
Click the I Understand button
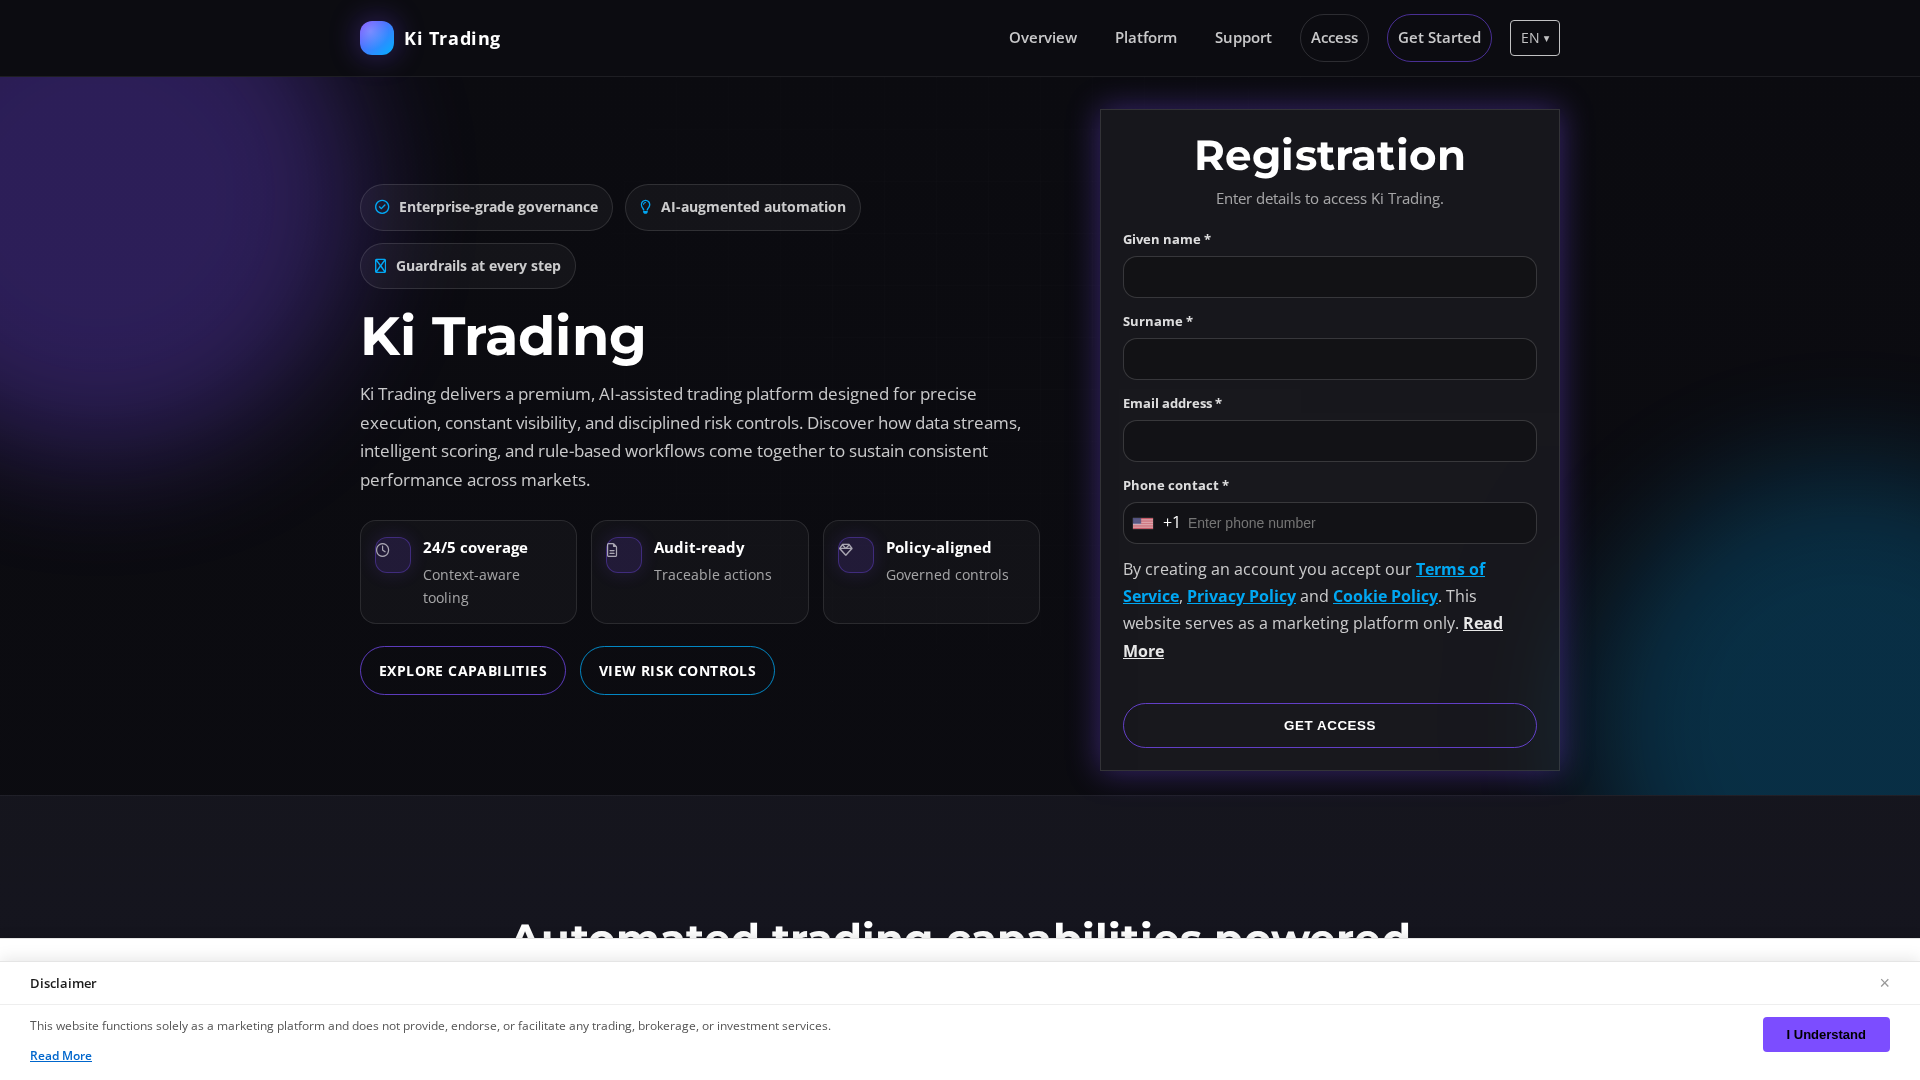click(1826, 1035)
